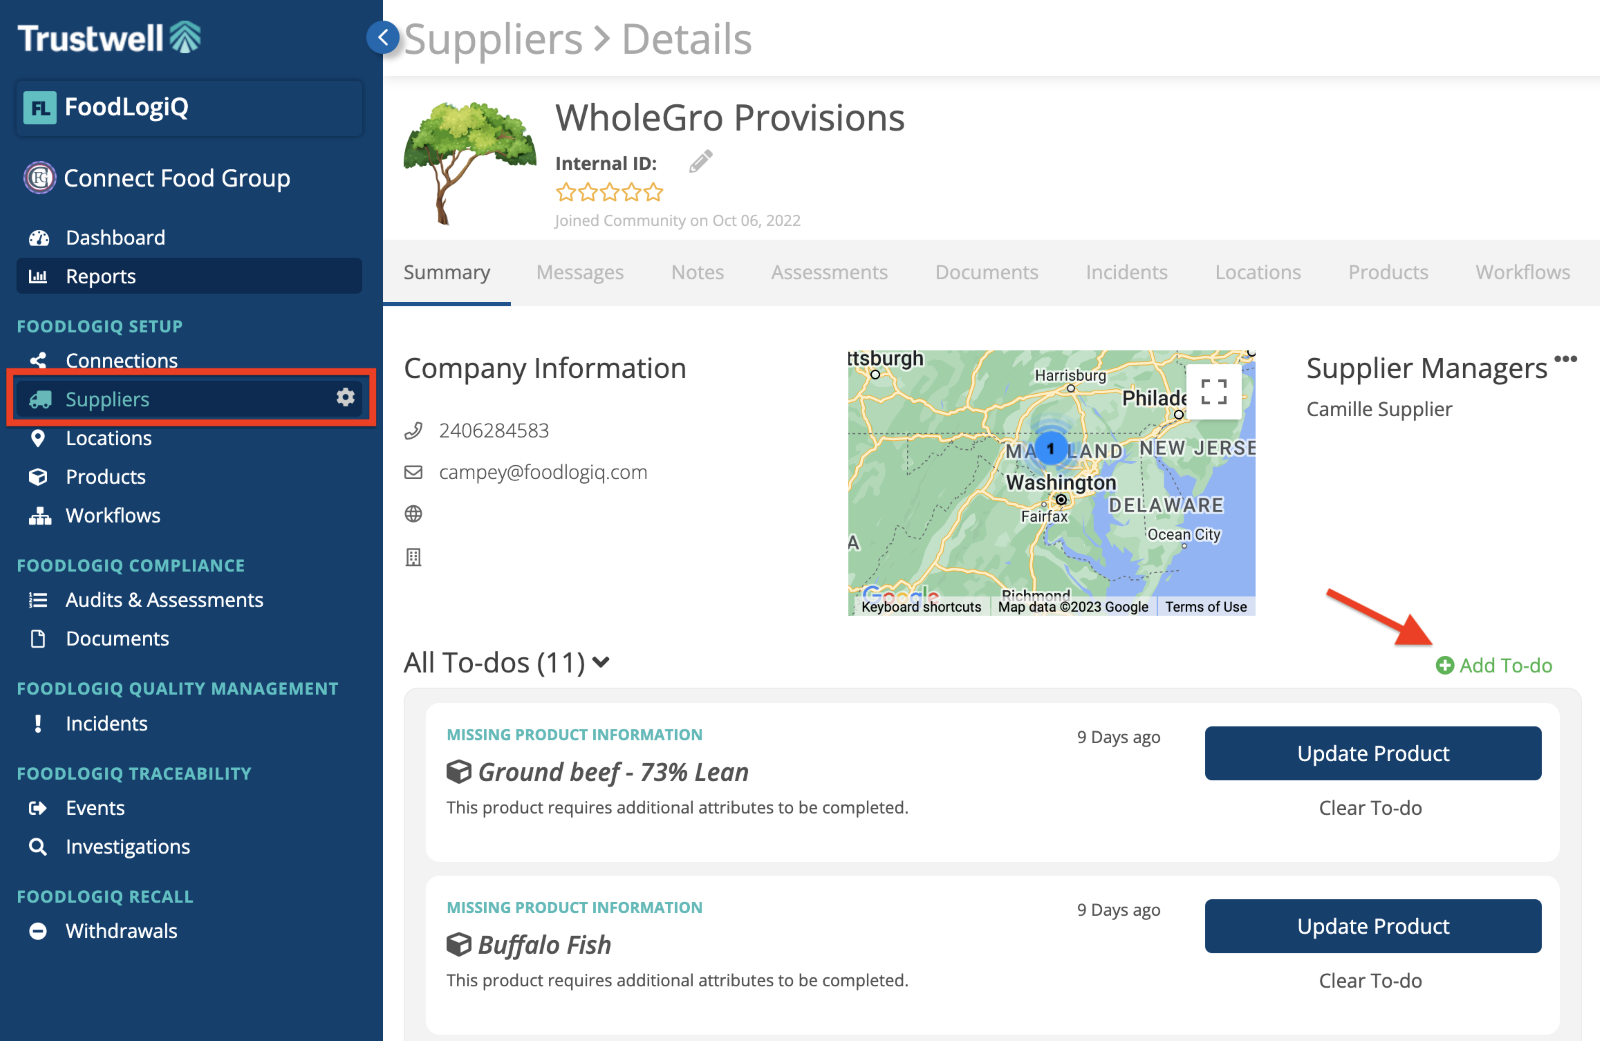This screenshot has height=1041, width=1600.
Task: Open Suppliers settings gear
Action: 345,398
